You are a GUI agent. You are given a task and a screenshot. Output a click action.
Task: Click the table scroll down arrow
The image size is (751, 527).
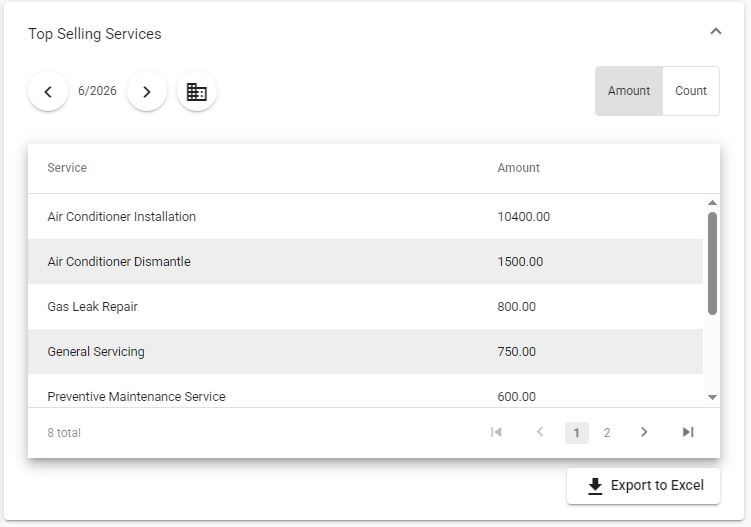pyautogui.click(x=712, y=397)
